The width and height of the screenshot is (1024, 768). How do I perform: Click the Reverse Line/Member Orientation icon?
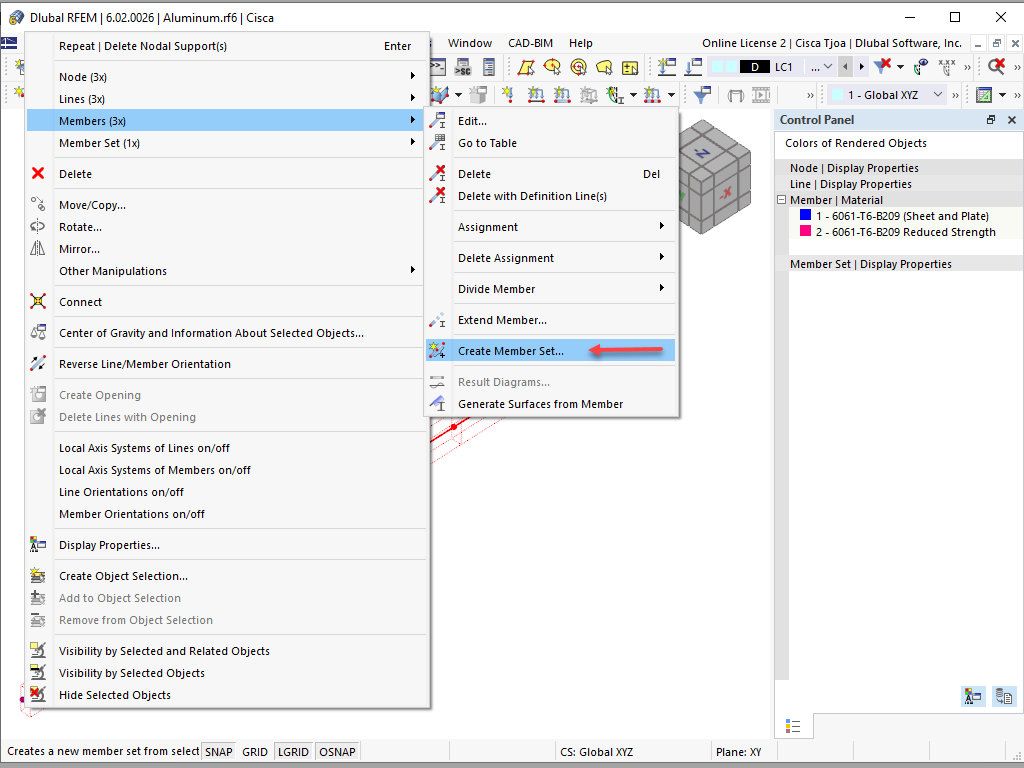pos(38,364)
